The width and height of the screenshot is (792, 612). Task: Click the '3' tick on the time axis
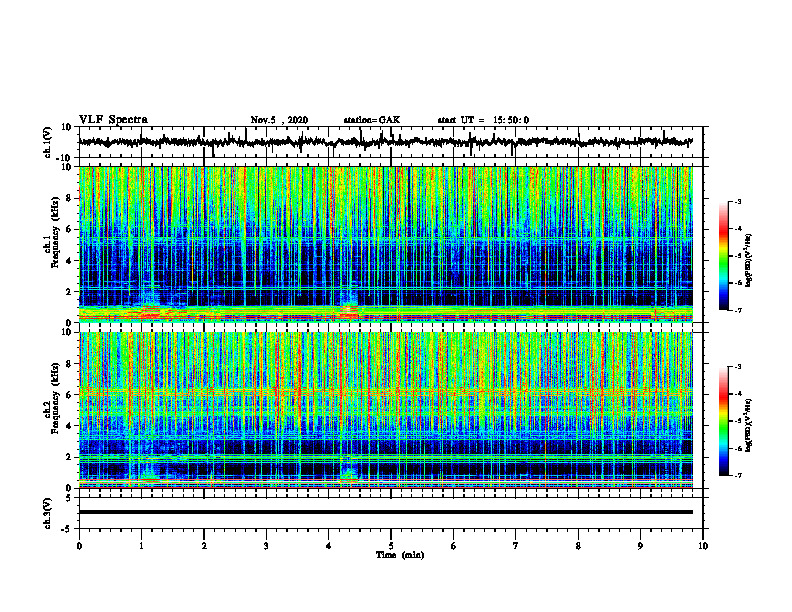(x=266, y=546)
